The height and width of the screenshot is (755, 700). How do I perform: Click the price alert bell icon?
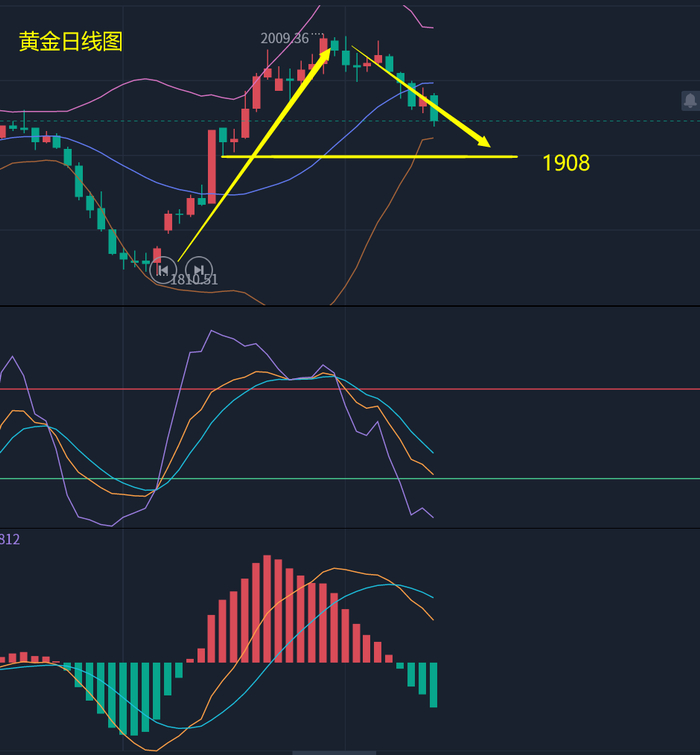point(690,101)
